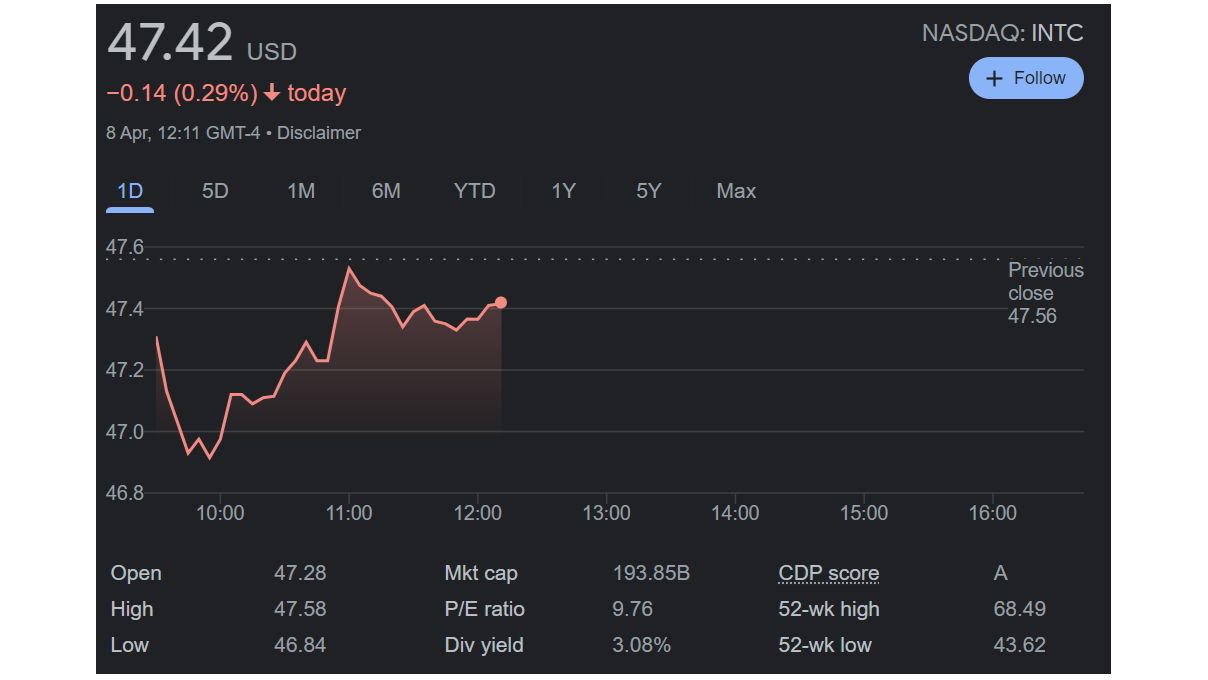This screenshot has height=680, width=1208.
Task: Click the NASDAQ: INTC ticker text
Action: [x=1002, y=33]
